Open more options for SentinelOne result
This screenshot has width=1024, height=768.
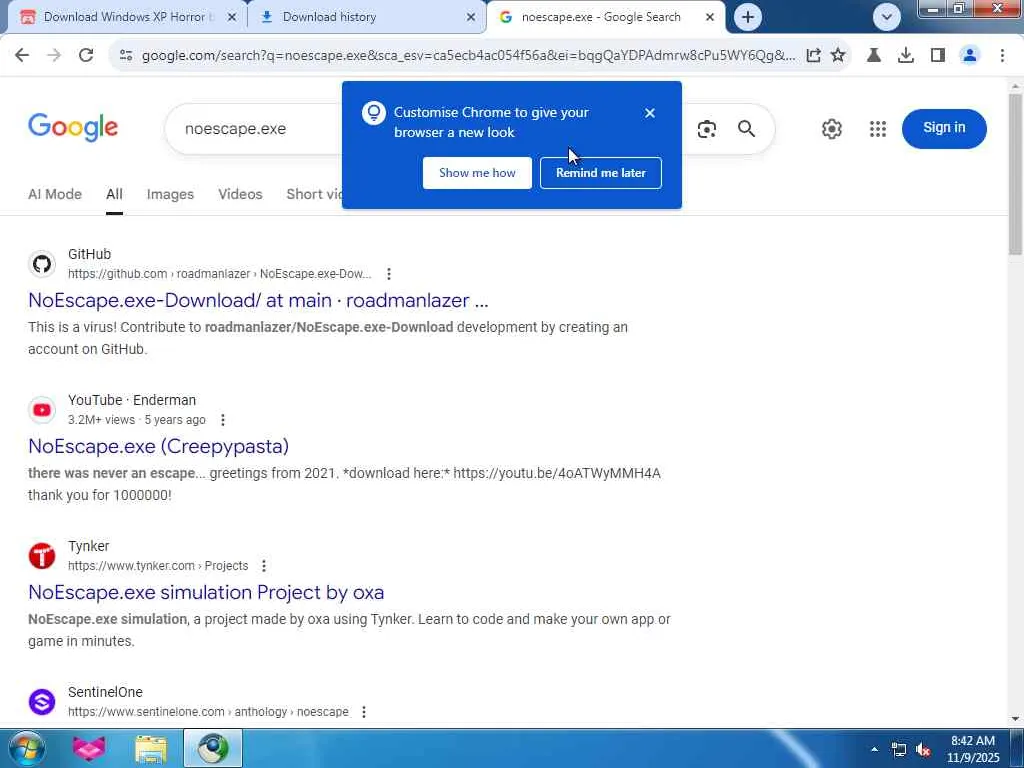pyautogui.click(x=364, y=712)
